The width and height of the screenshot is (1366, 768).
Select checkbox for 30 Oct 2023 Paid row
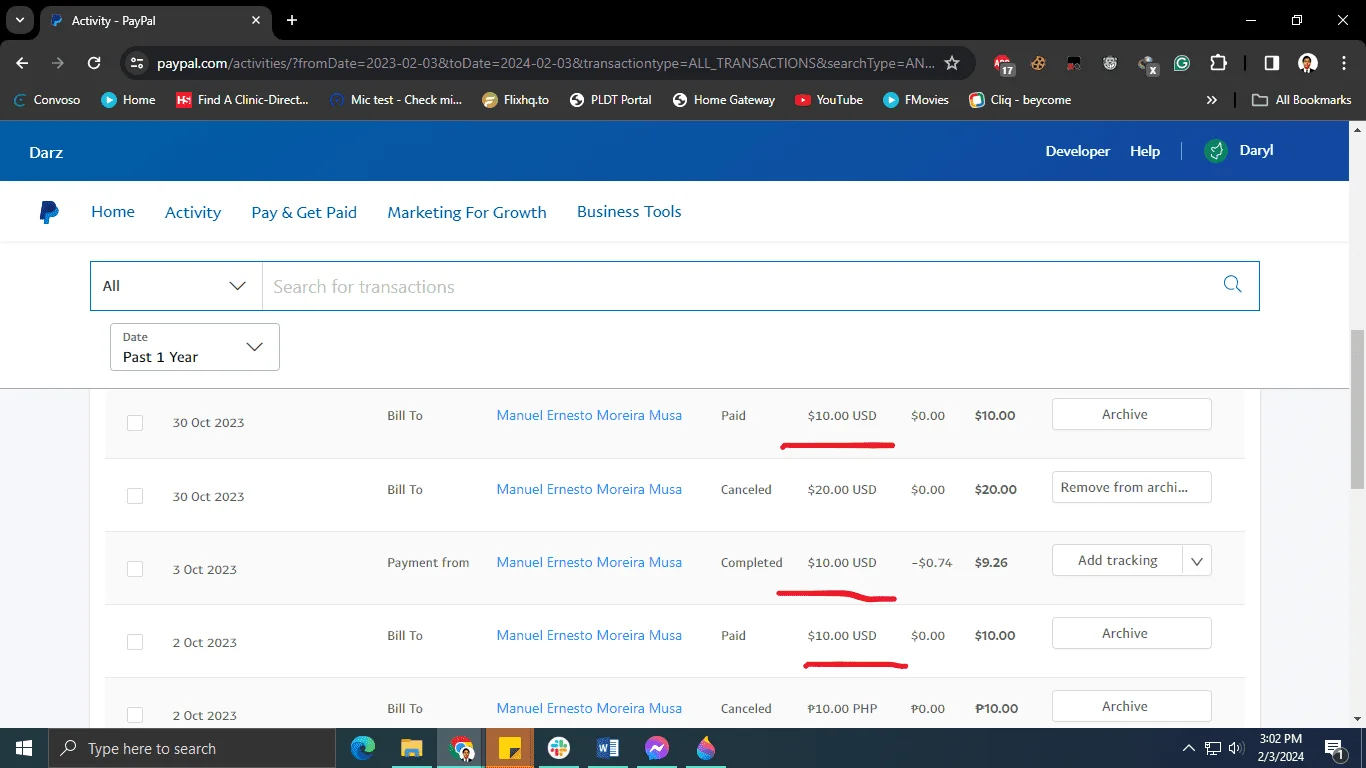pos(135,423)
